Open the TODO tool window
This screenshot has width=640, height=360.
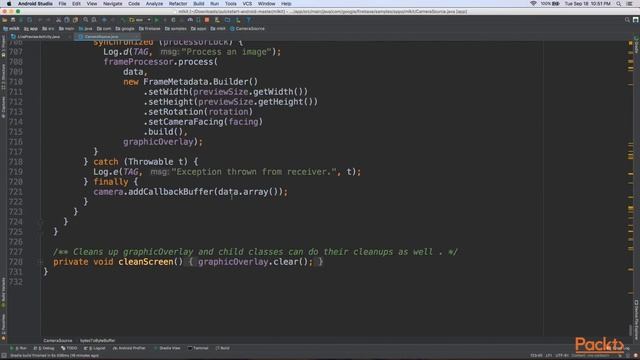69,348
